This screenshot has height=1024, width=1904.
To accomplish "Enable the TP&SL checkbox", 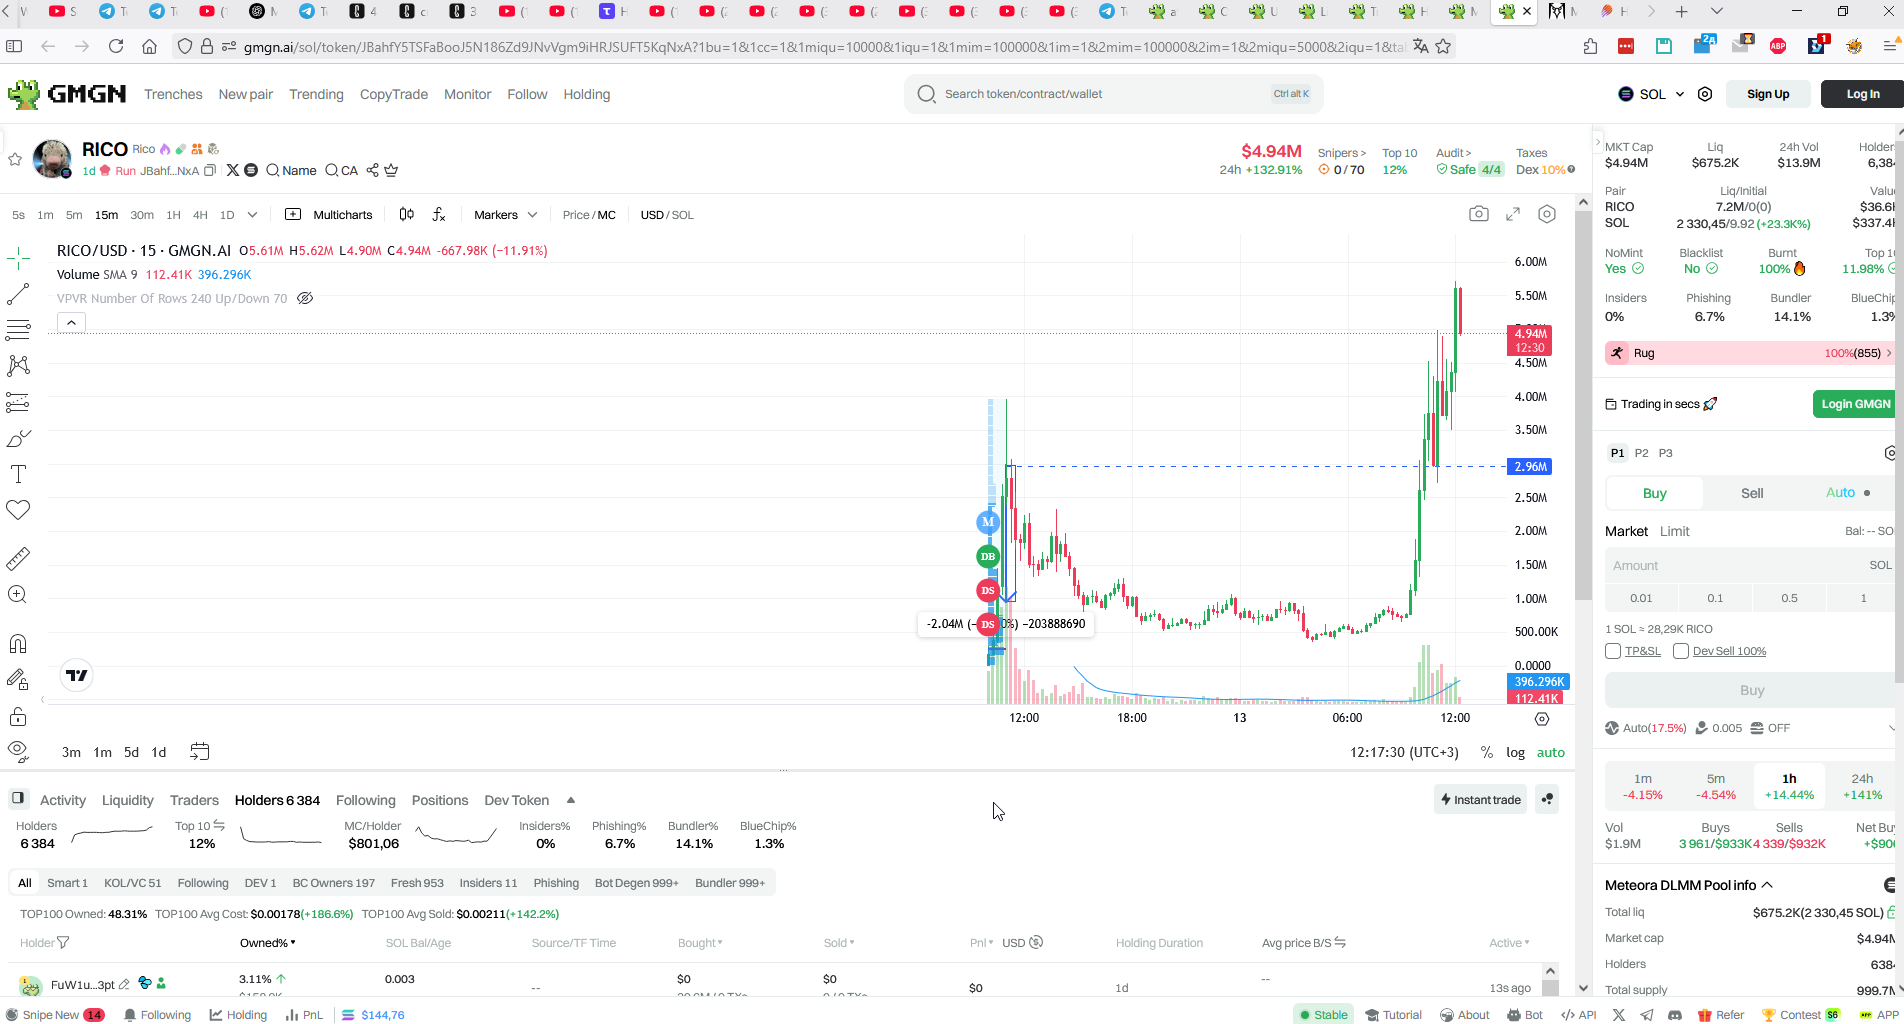I will click(1613, 651).
